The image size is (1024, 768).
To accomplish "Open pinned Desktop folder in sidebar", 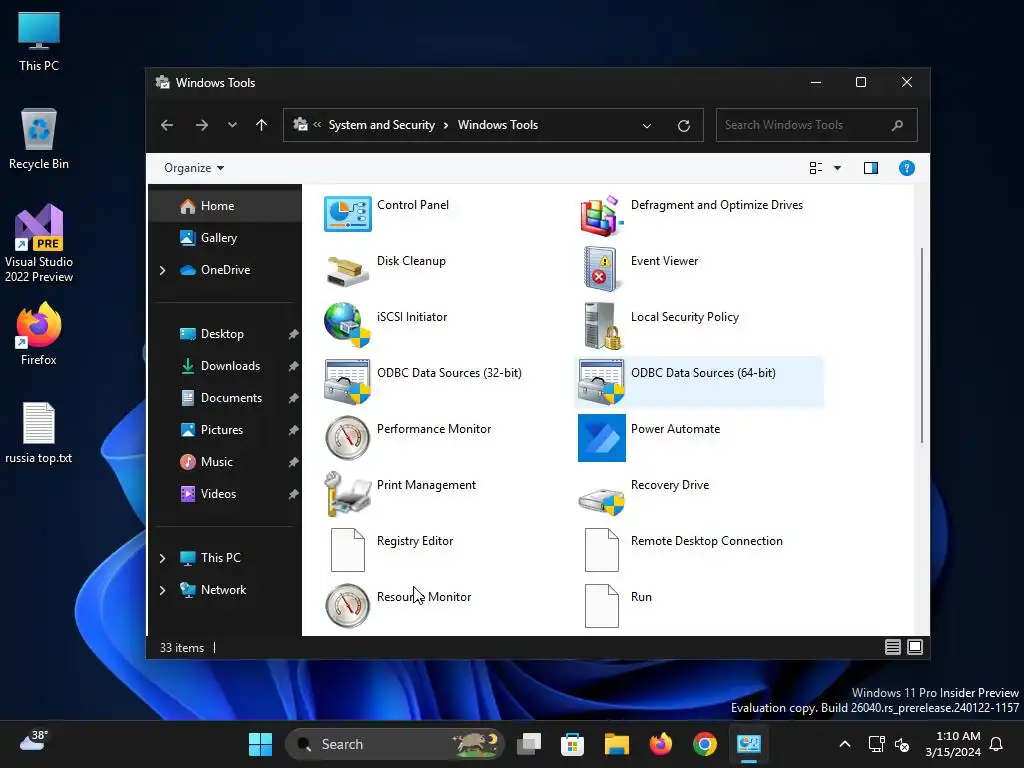I will click(x=225, y=334).
